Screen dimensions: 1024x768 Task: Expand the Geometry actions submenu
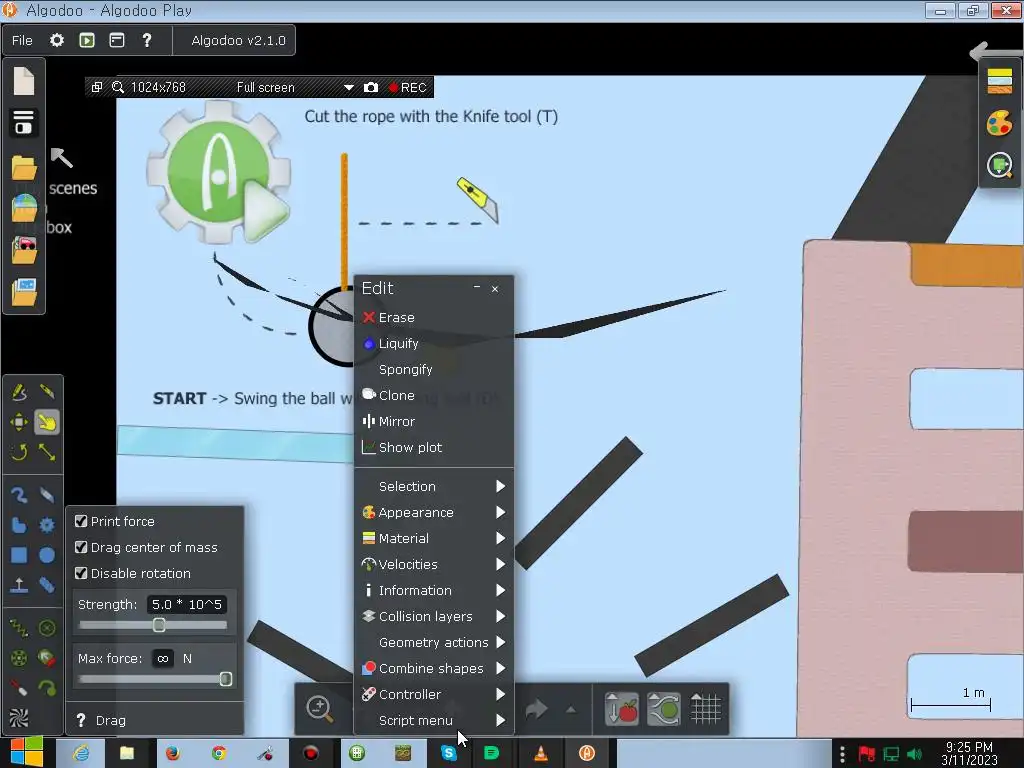[434, 643]
